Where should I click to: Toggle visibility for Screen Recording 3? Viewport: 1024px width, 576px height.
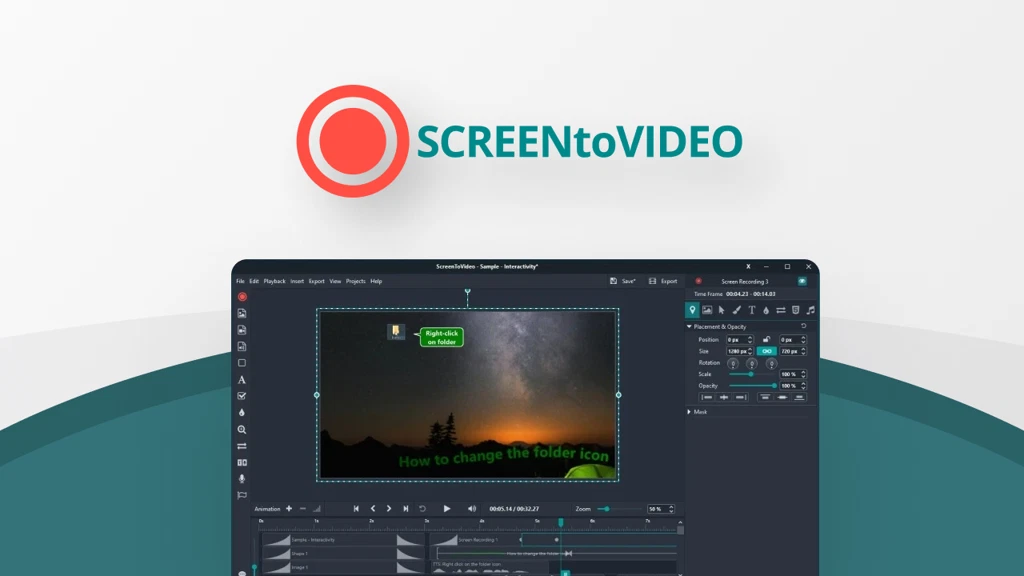tap(801, 281)
